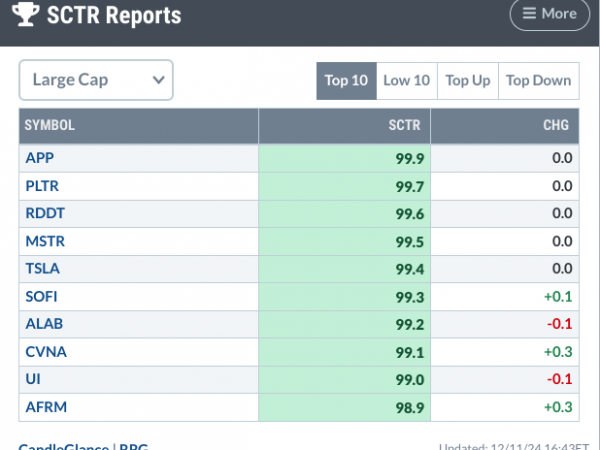Viewport: 600px width, 450px height.
Task: Open the ALAB symbol link
Action: point(44,324)
